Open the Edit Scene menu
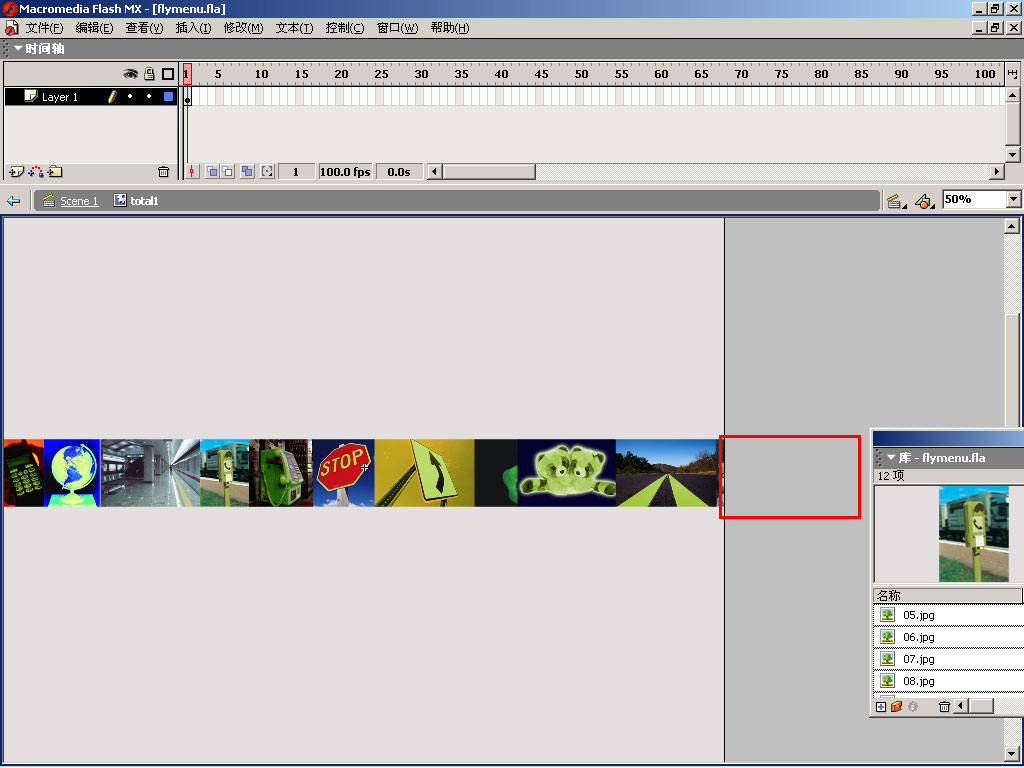This screenshot has width=1024, height=768. pyautogui.click(x=895, y=201)
